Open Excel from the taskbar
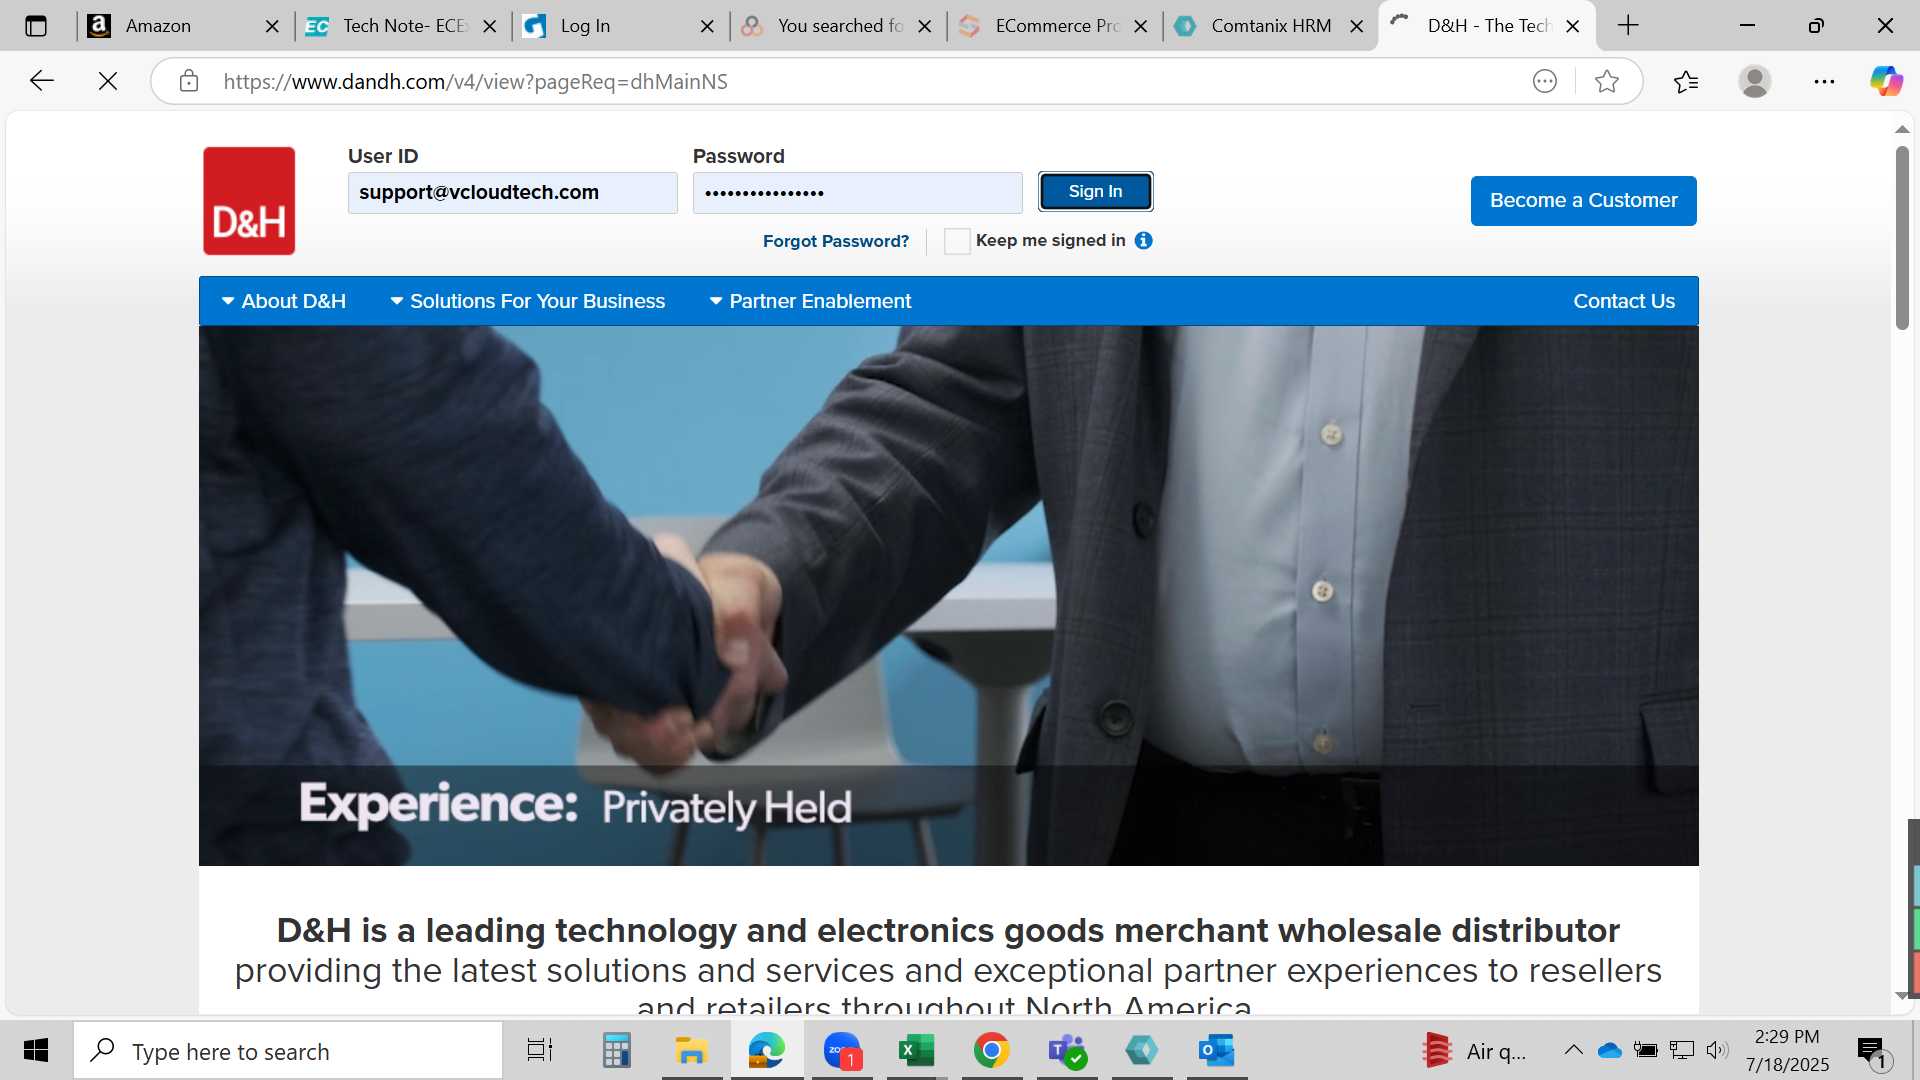The width and height of the screenshot is (1920, 1080). pyautogui.click(x=916, y=1050)
